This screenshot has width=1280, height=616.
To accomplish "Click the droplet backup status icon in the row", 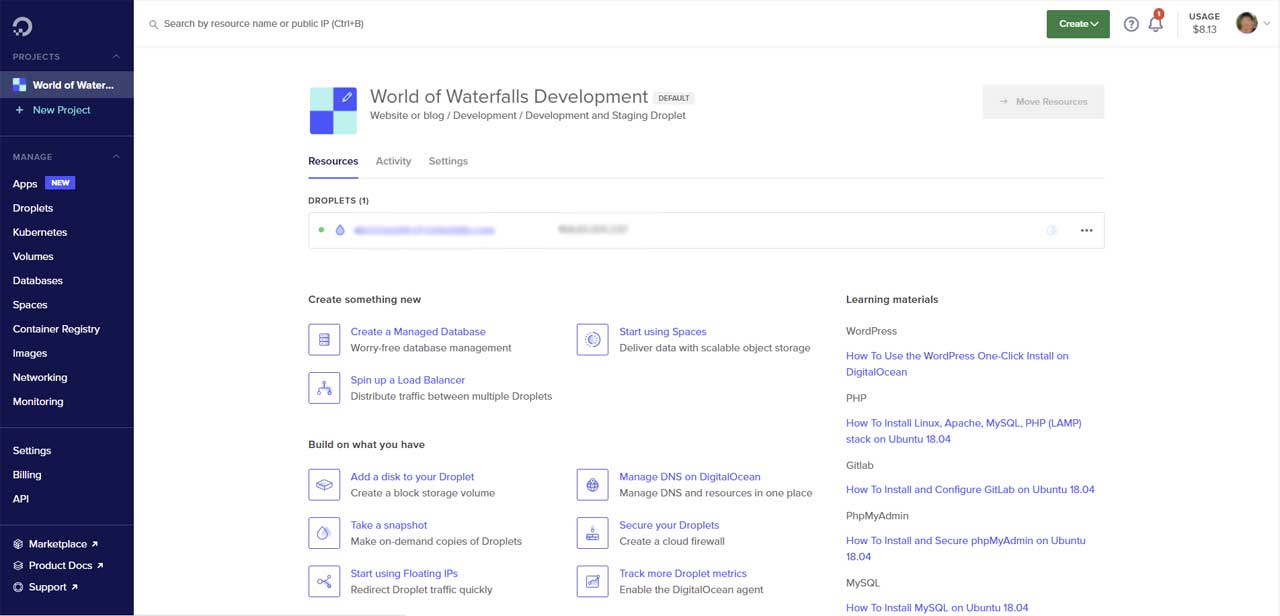I will (x=1051, y=230).
